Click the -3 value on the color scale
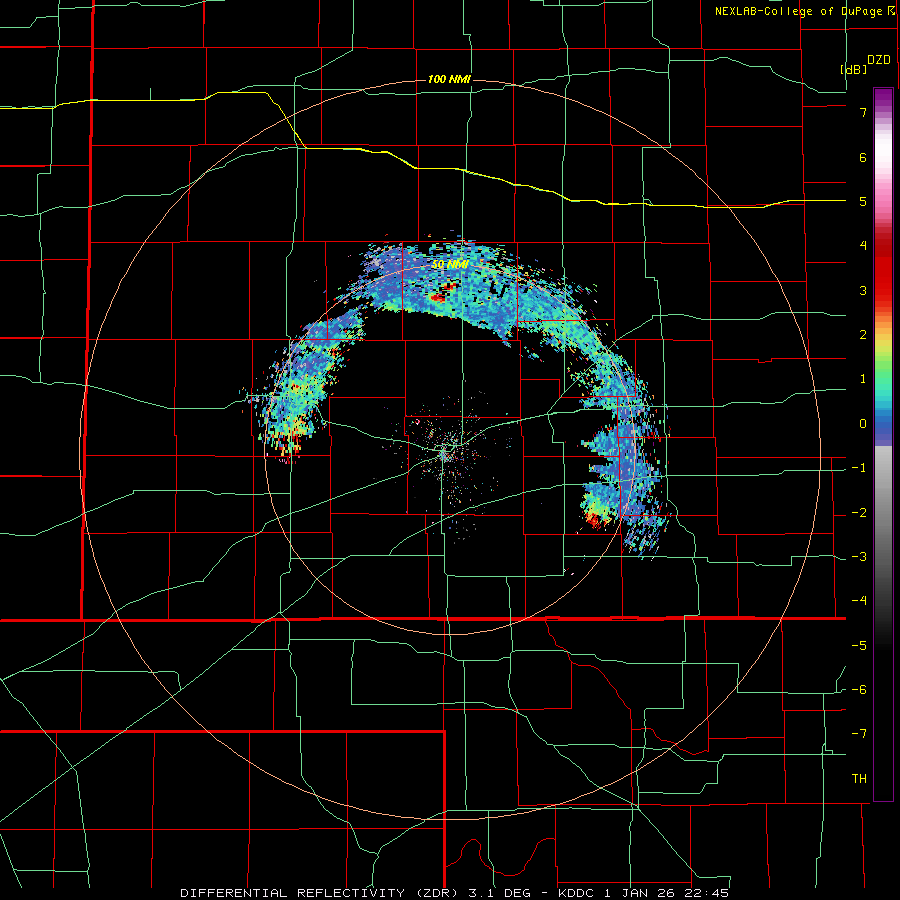The height and width of the screenshot is (900, 900). coord(859,557)
